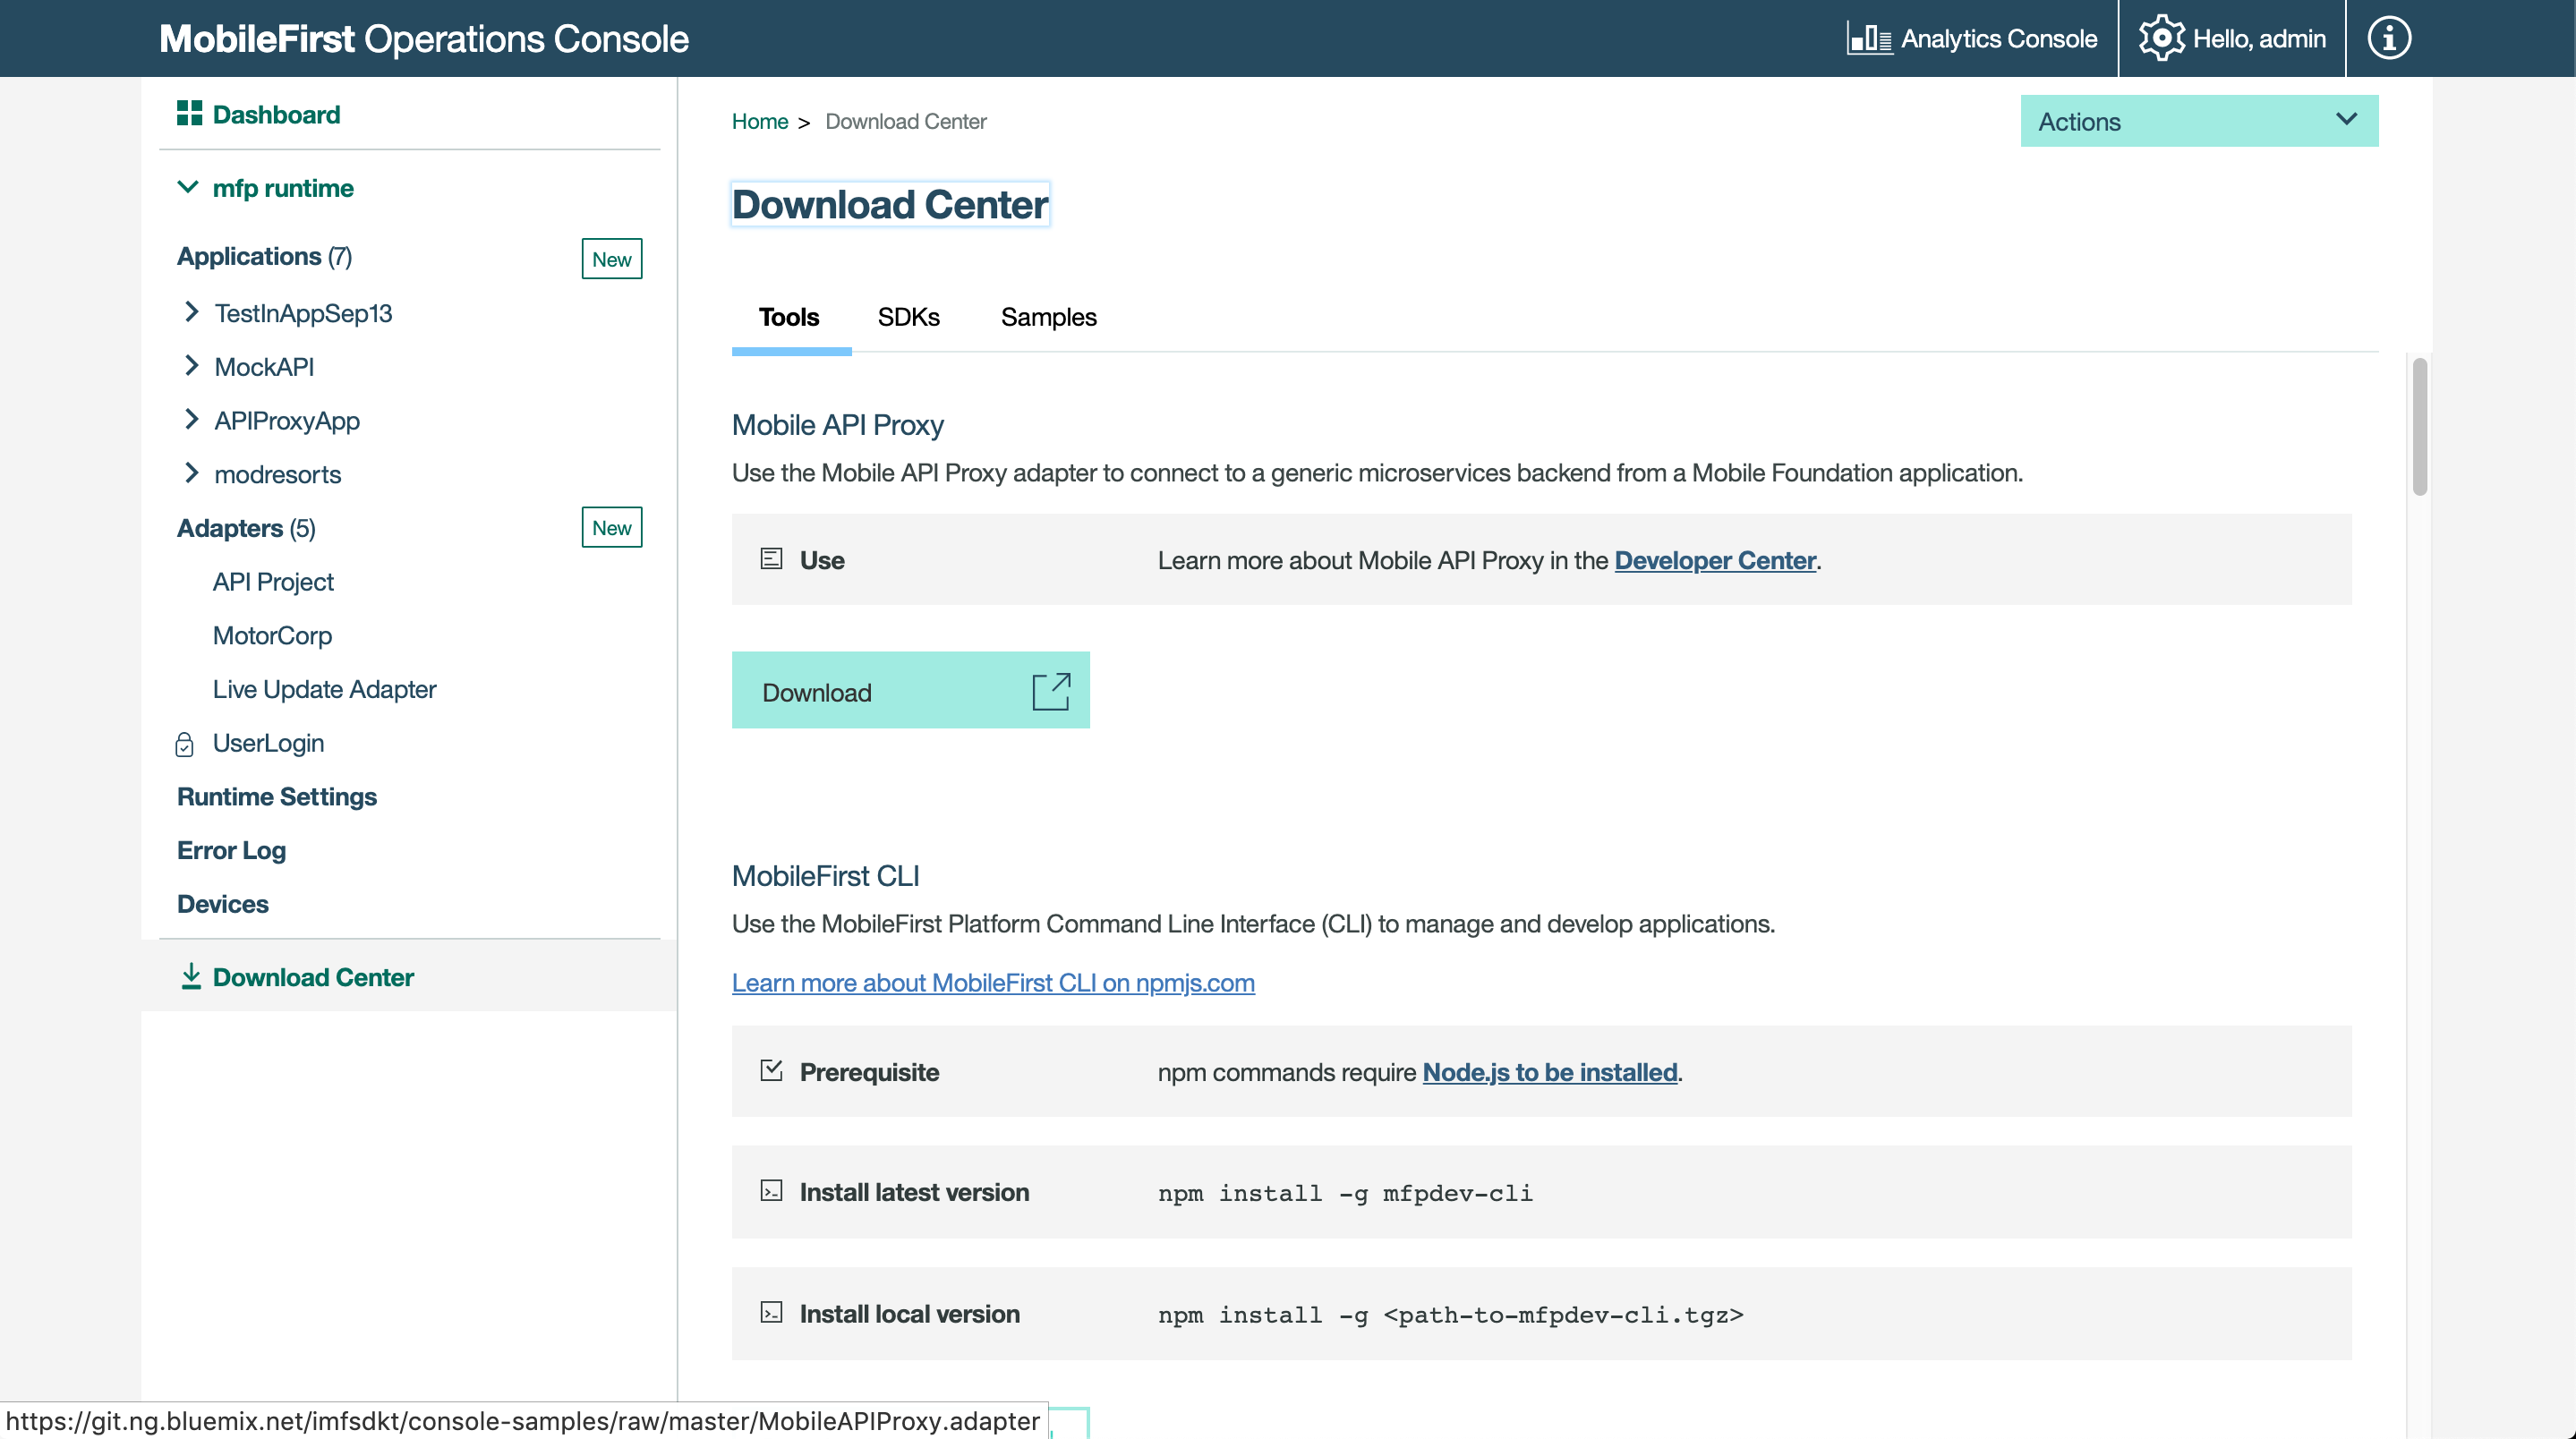The height and width of the screenshot is (1439, 2576).
Task: Expand the MockAPI application
Action: coord(191,366)
